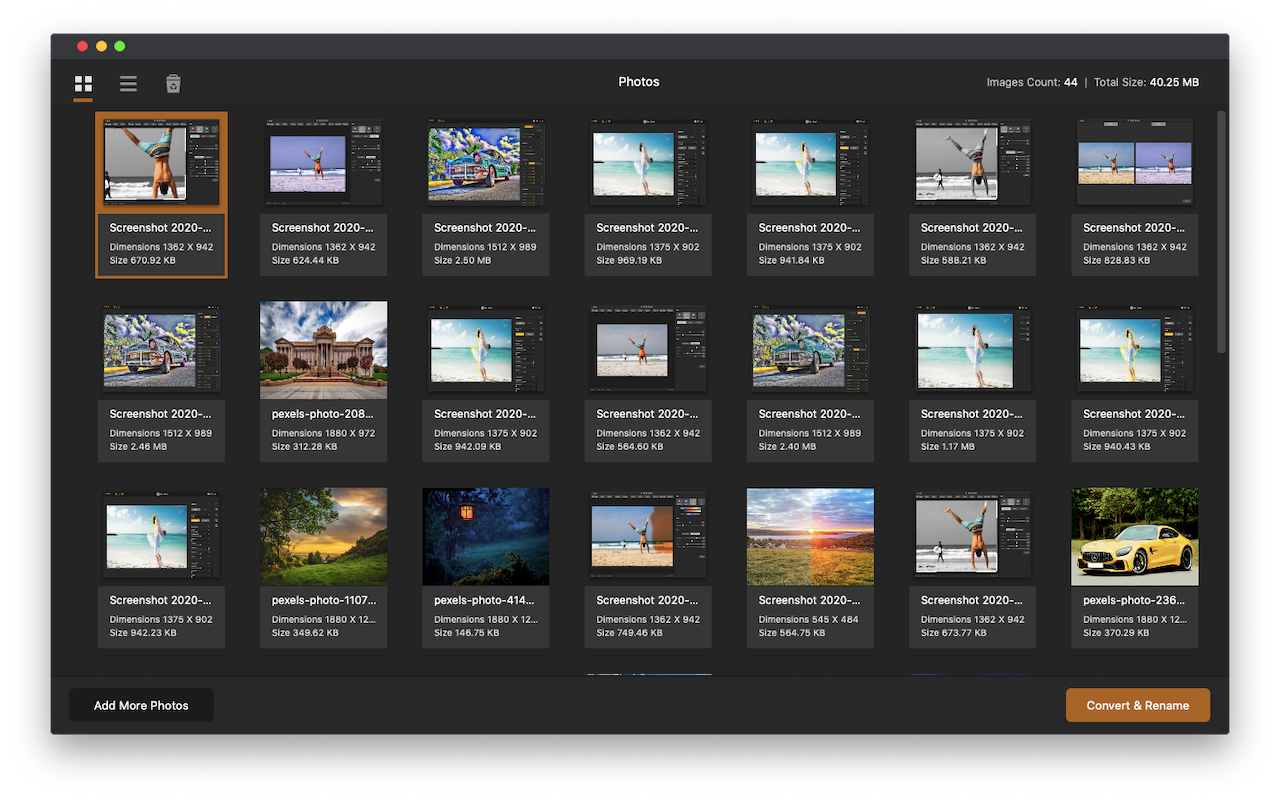
Task: Select the night lantern forest photo
Action: (x=485, y=537)
